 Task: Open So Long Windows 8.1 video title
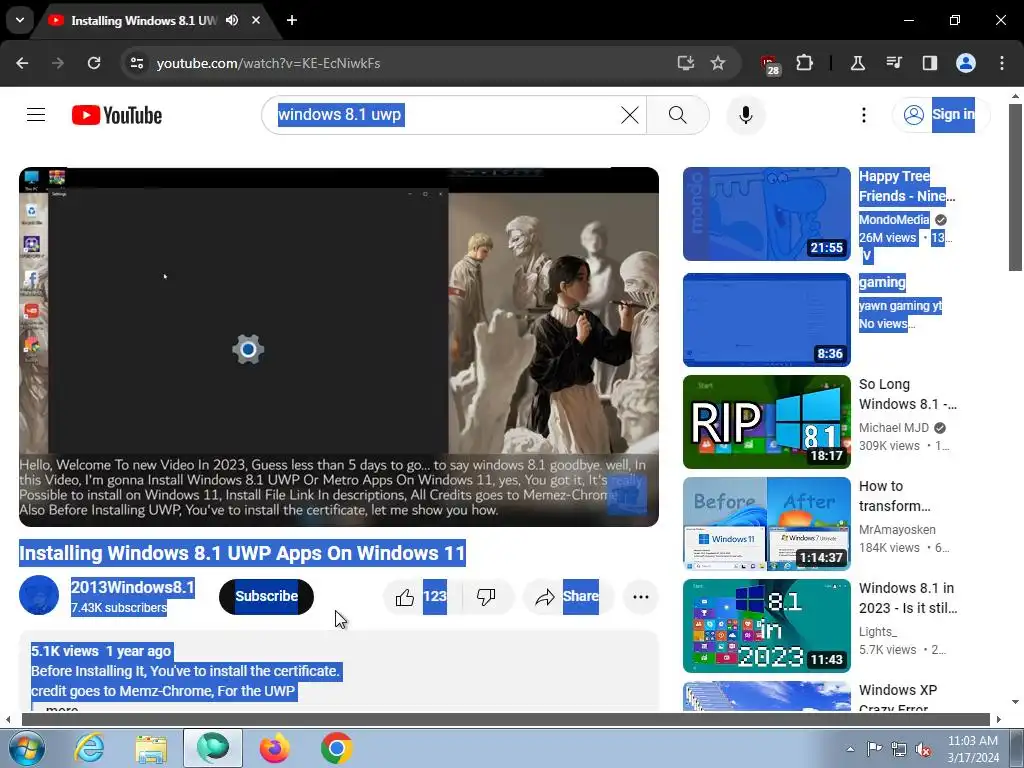coord(907,394)
